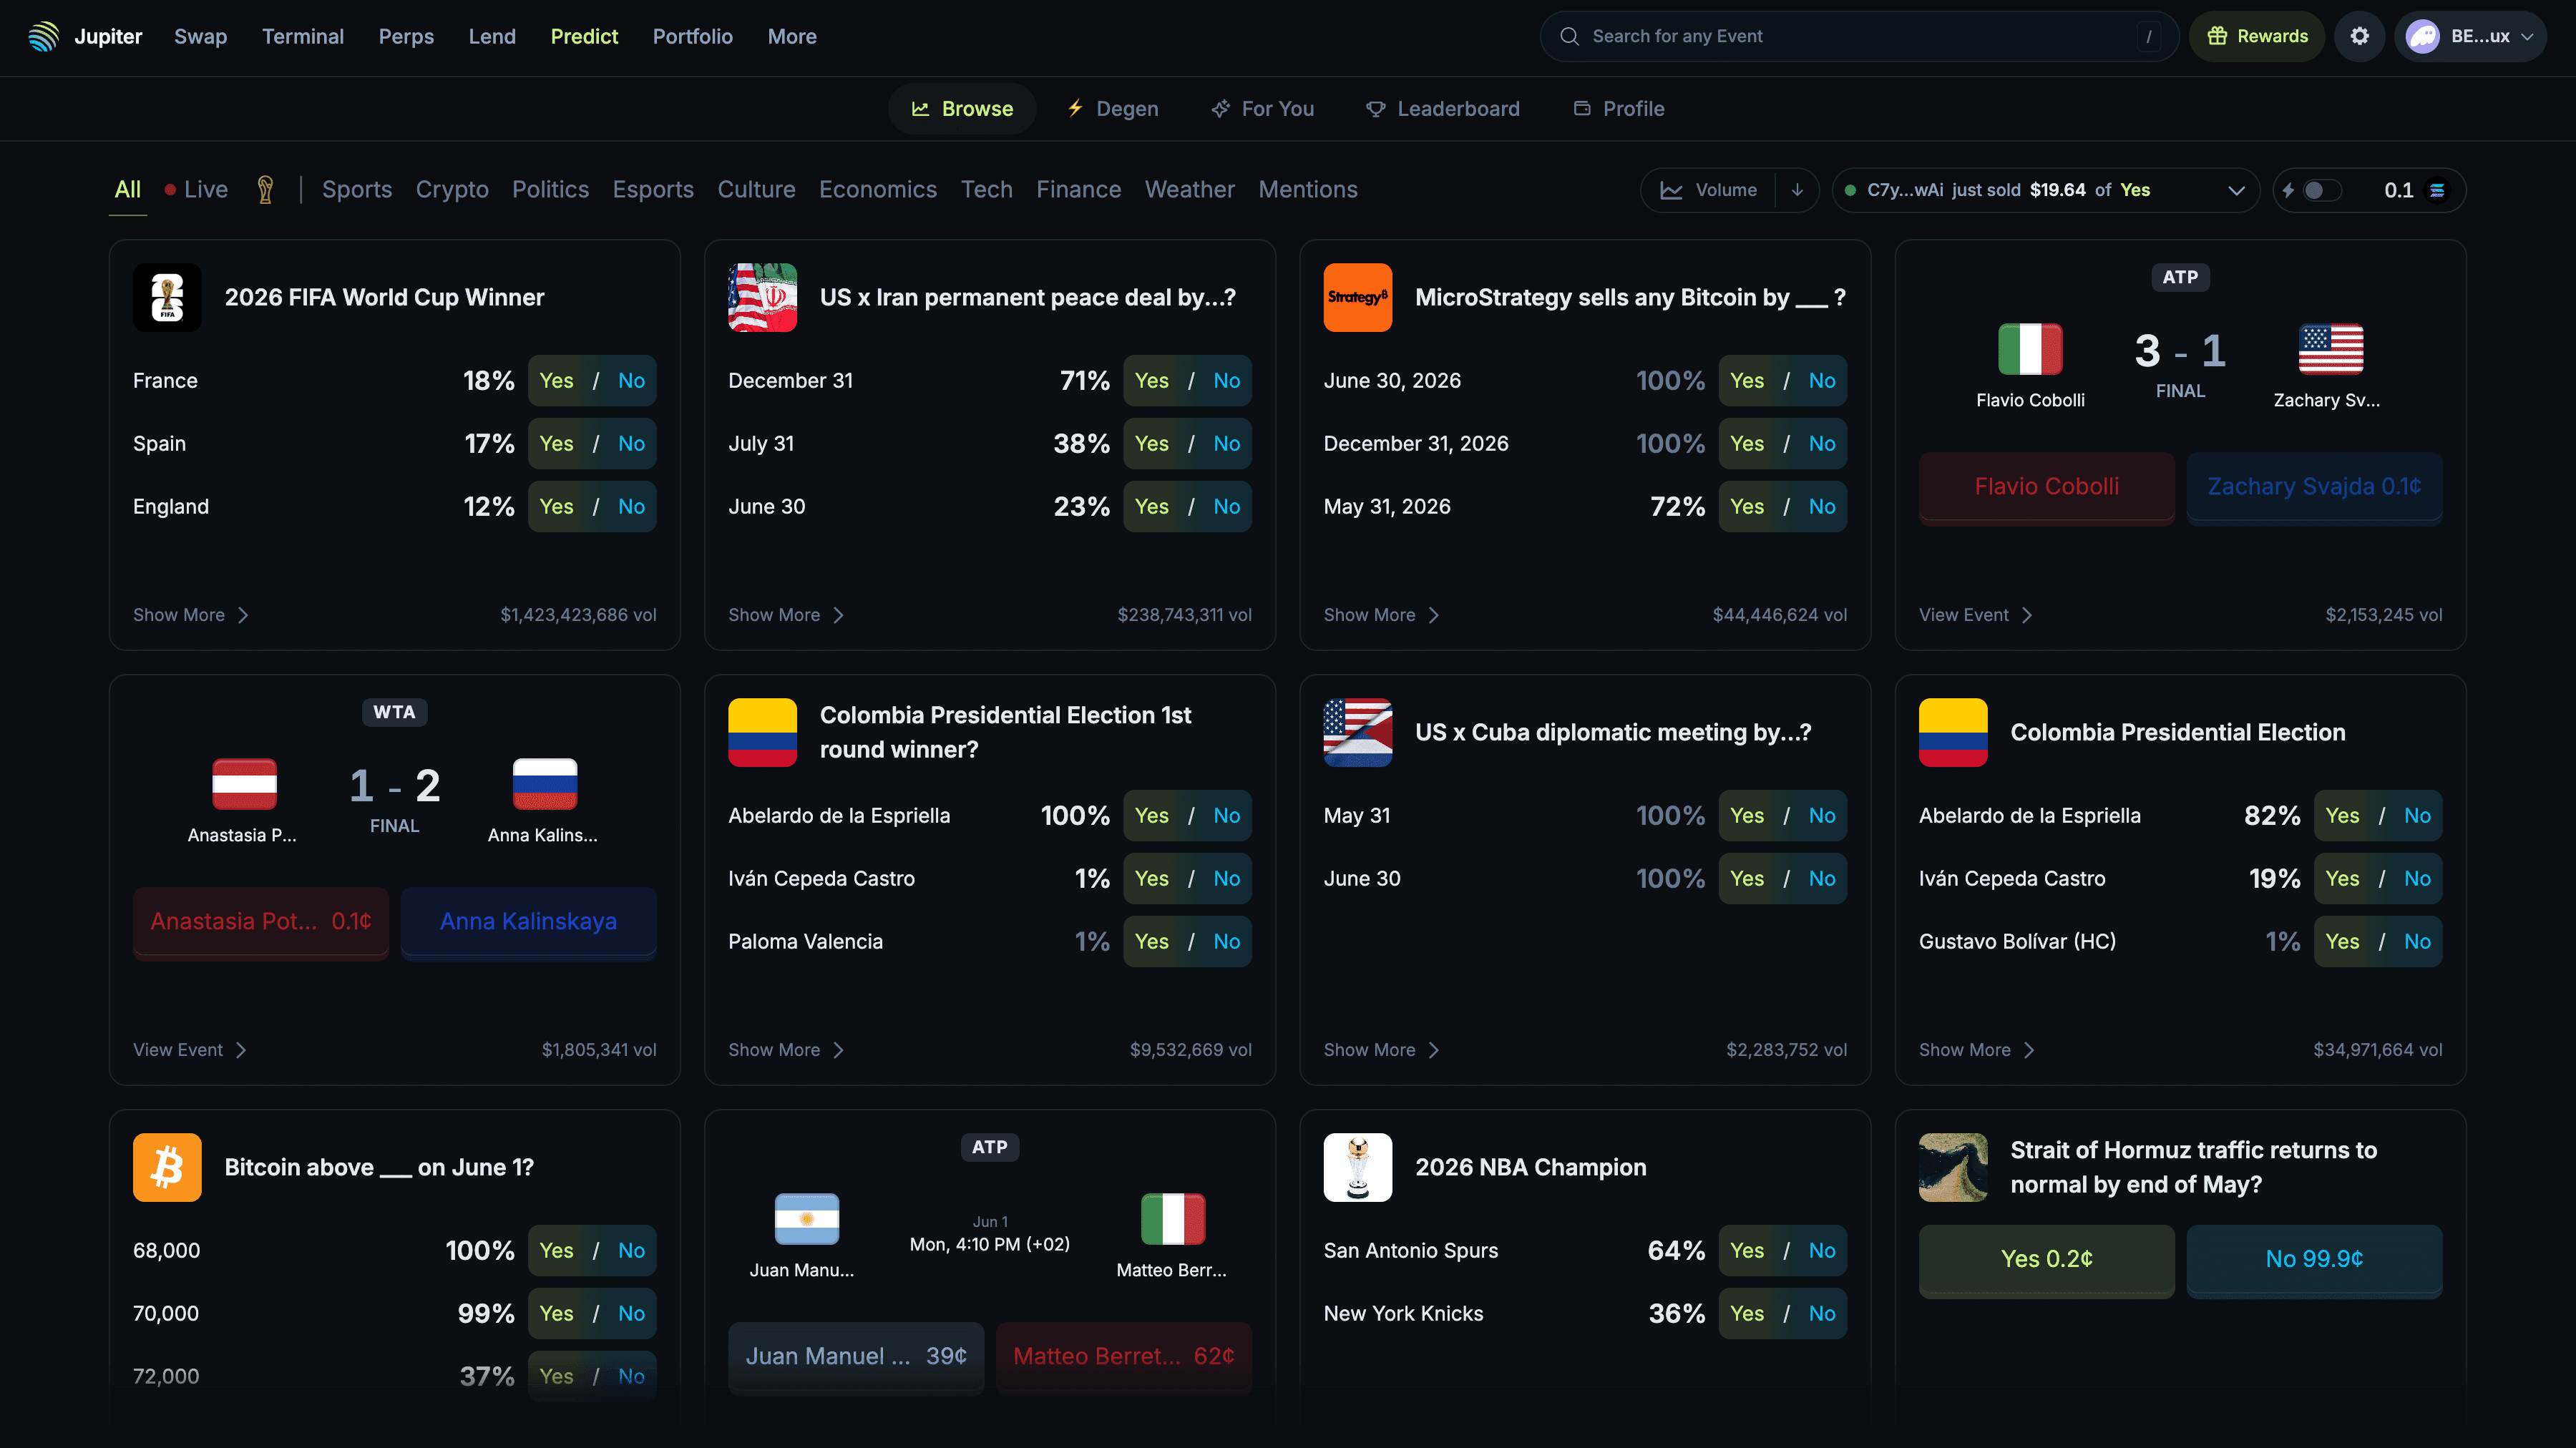This screenshot has width=2576, height=1448.
Task: Expand Show More on MicroStrategy card
Action: tap(1381, 615)
